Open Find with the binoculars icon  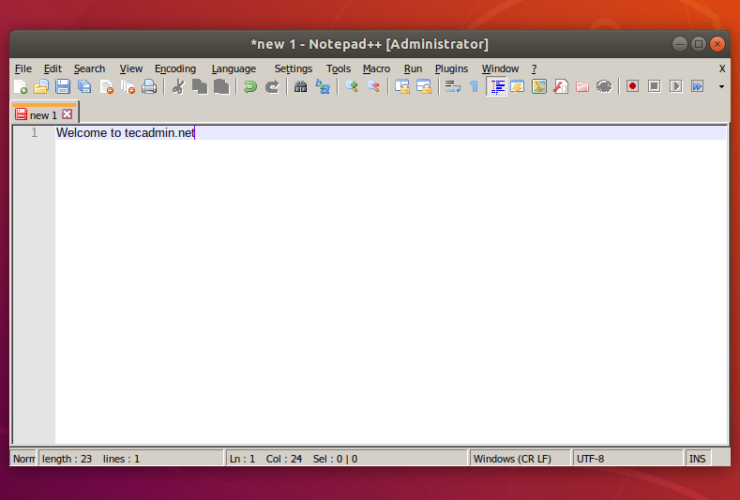[300, 87]
